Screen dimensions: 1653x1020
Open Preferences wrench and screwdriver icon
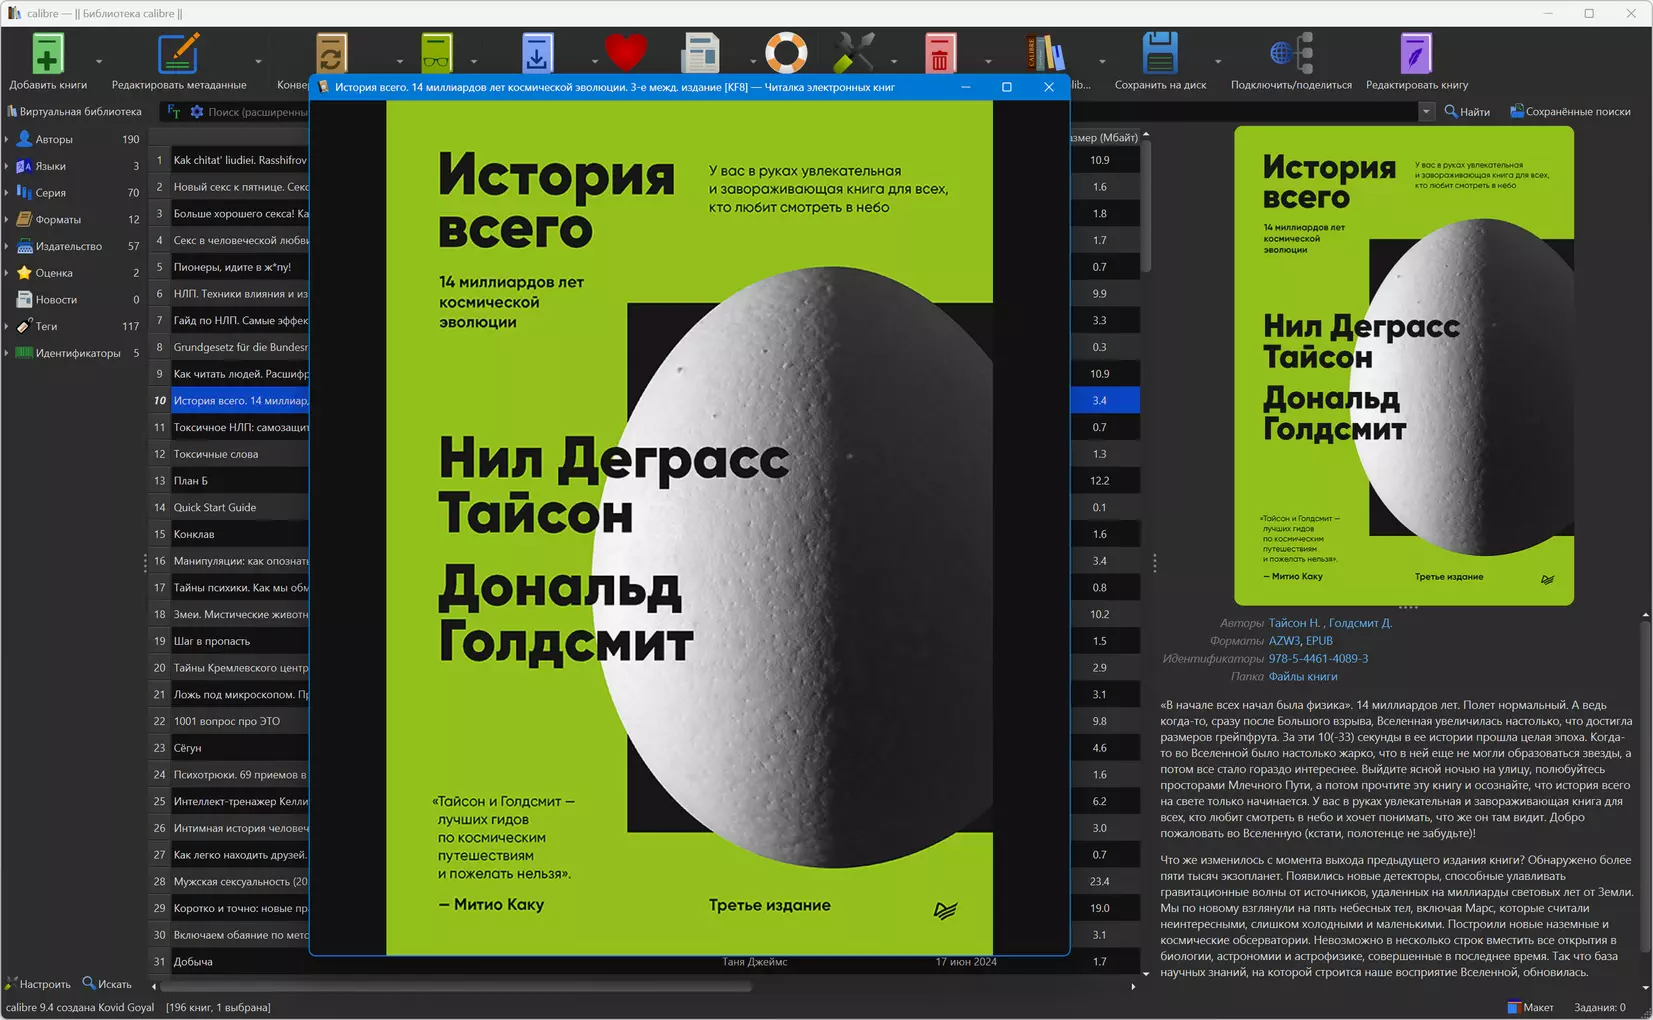(854, 54)
